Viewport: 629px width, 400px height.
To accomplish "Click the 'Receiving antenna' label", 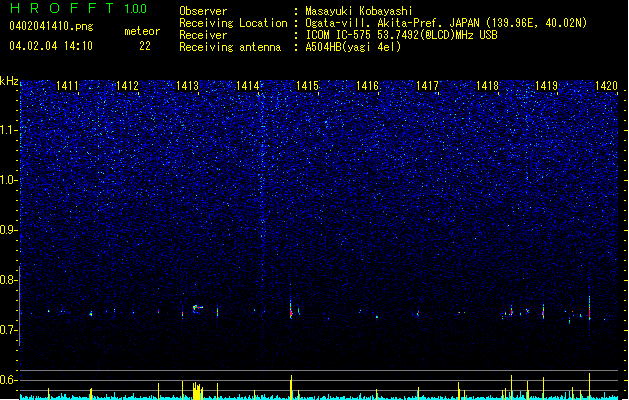I will [x=230, y=47].
